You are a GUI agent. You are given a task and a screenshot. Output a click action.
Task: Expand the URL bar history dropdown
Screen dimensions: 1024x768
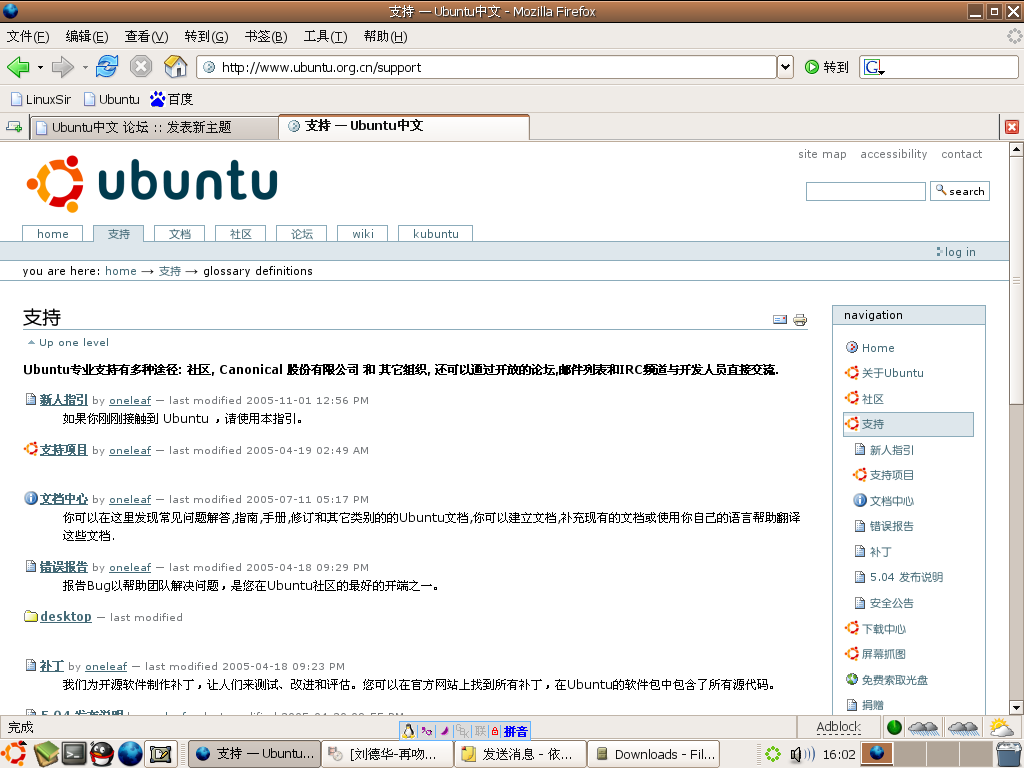pyautogui.click(x=785, y=67)
